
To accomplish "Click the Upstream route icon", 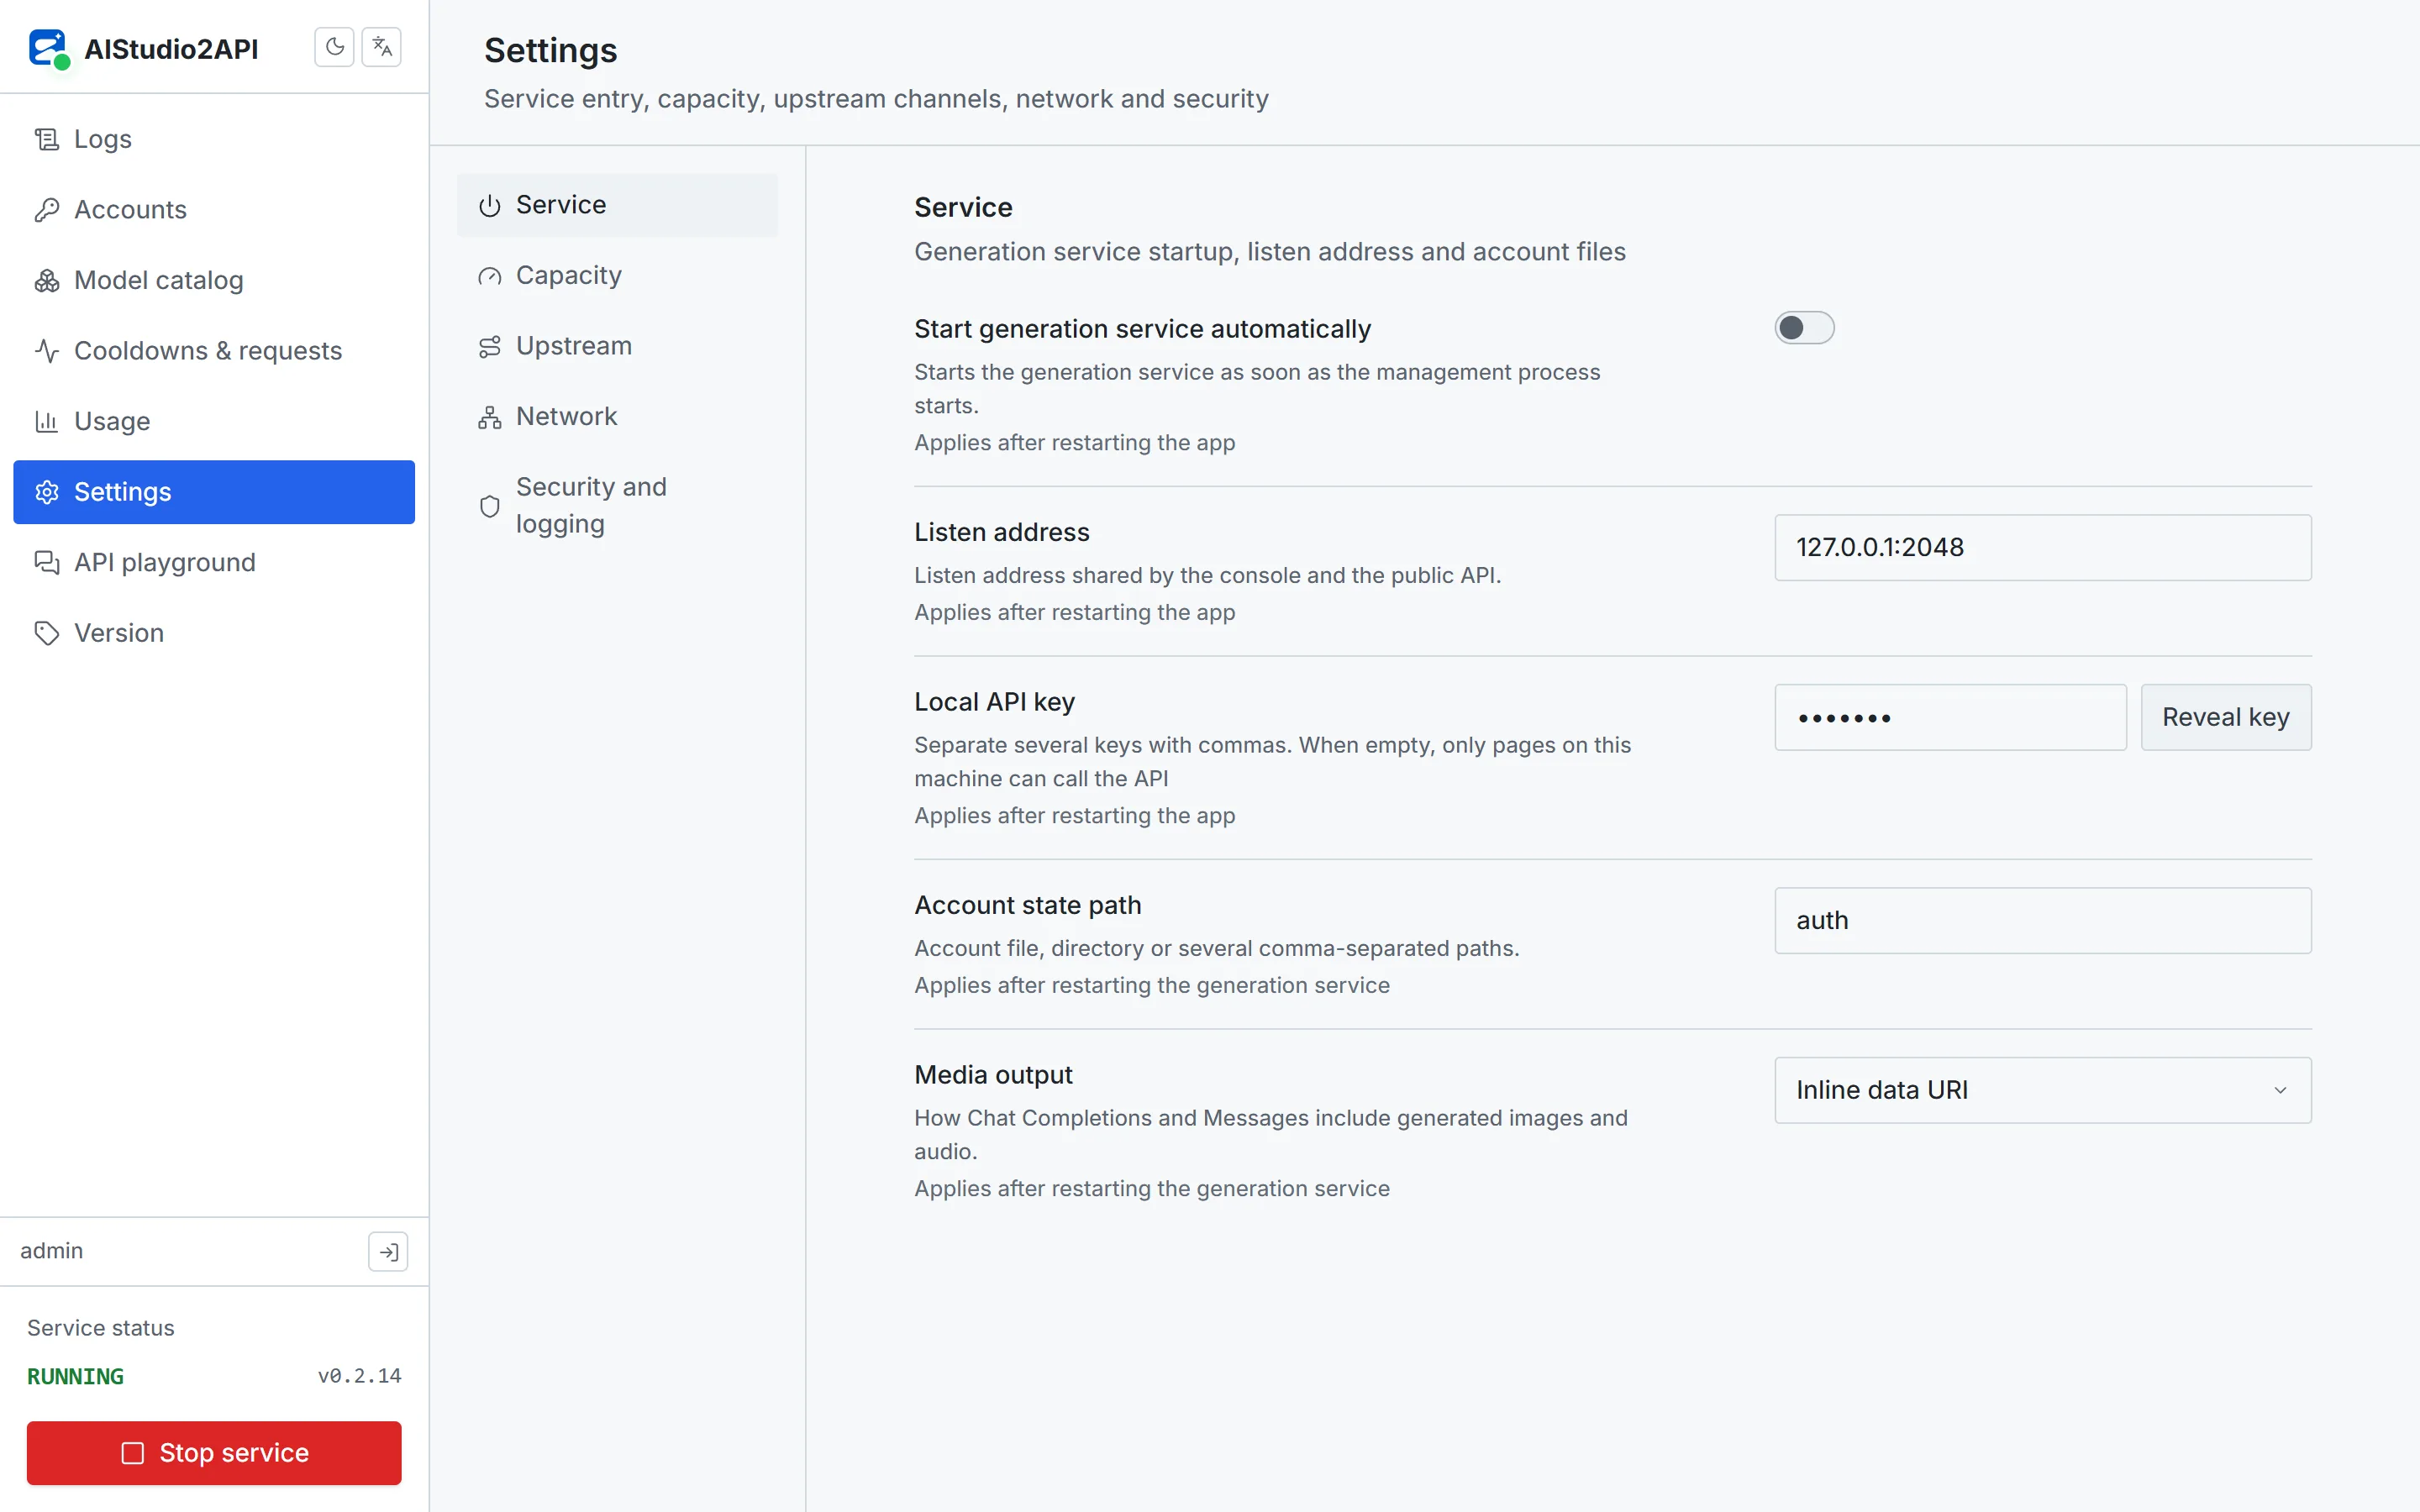I will (x=489, y=347).
